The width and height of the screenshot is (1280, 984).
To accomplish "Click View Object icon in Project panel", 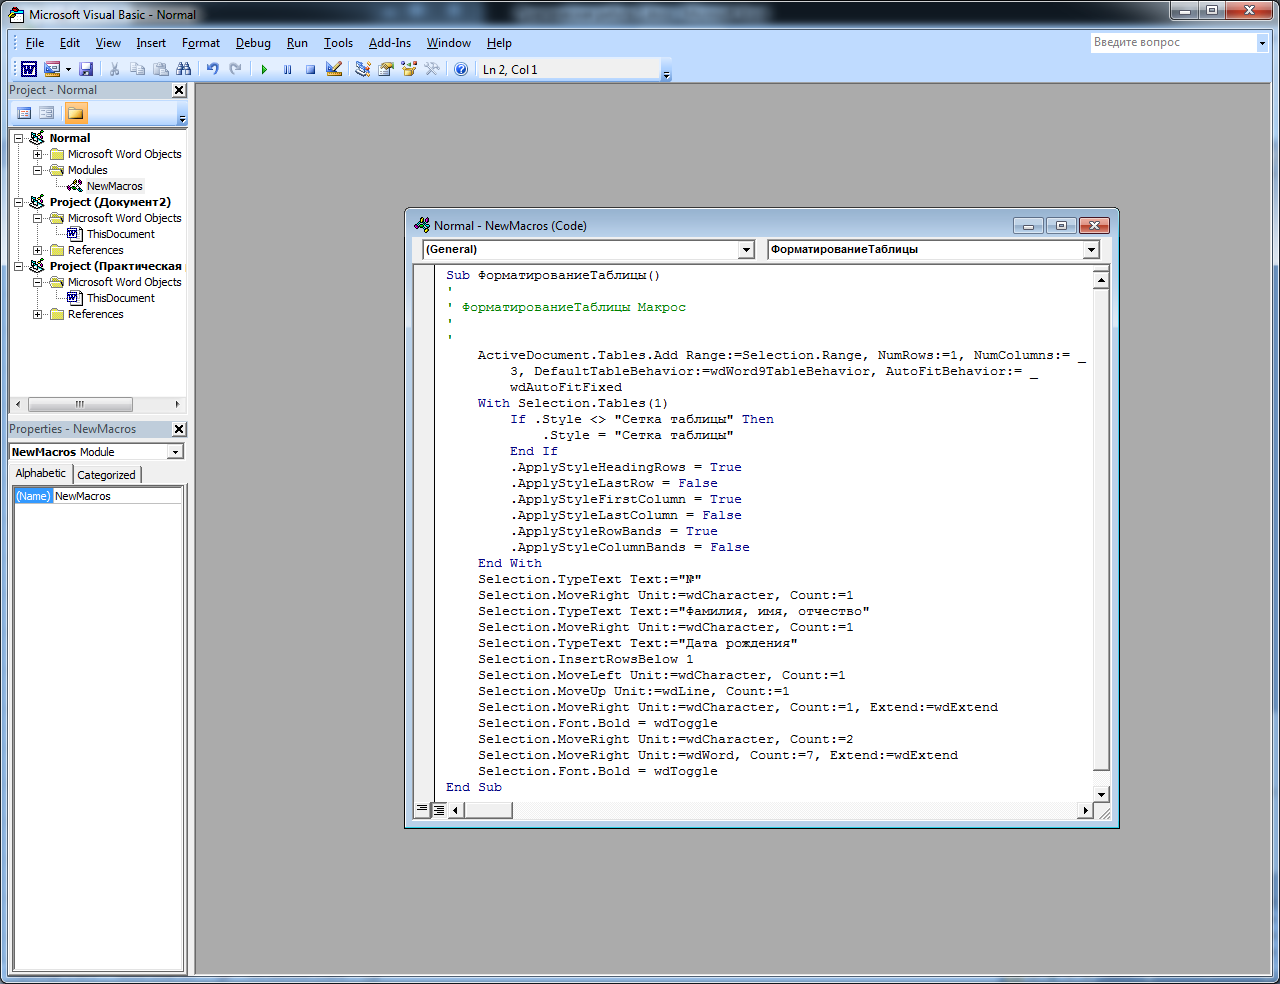I will (x=47, y=113).
